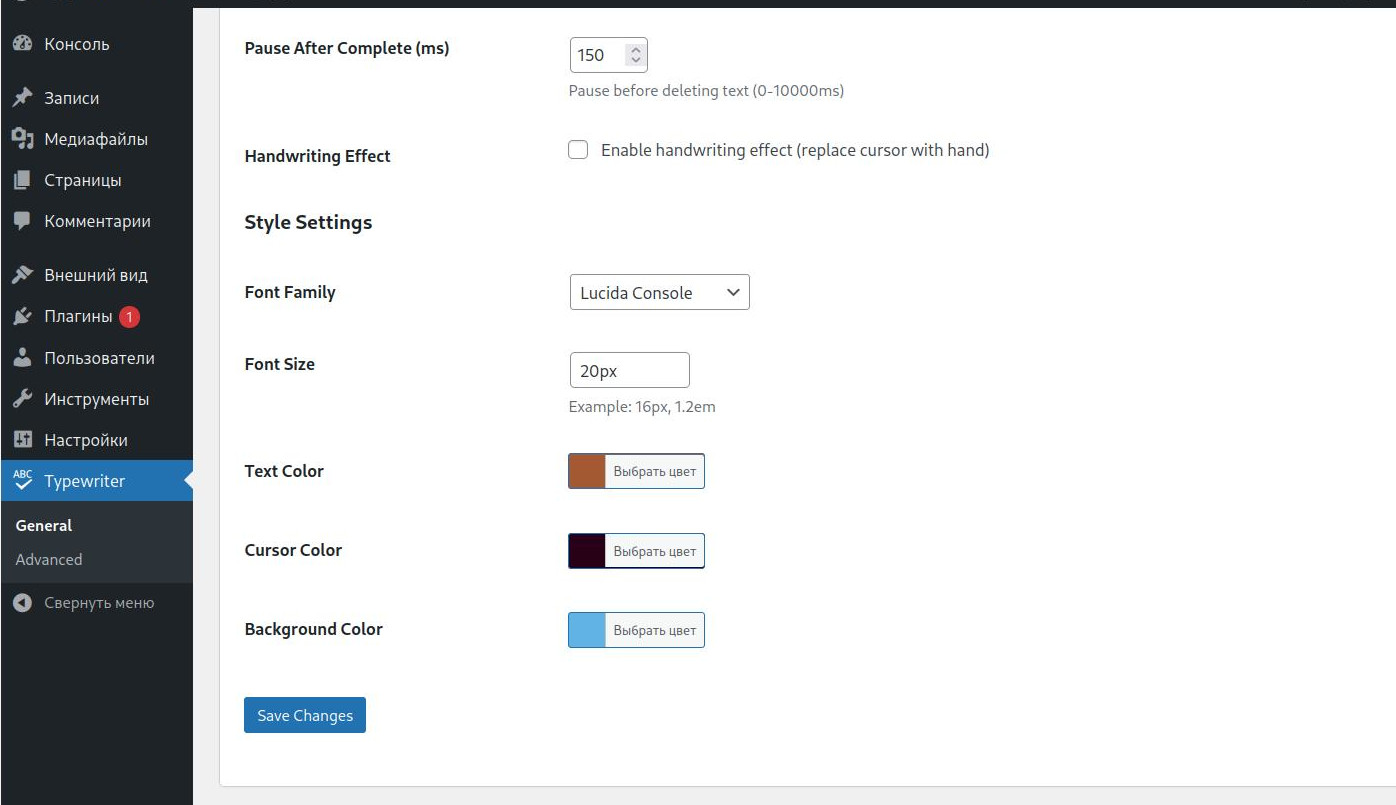Open the Font Family dropdown
The width and height of the screenshot is (1396, 805).
pos(659,292)
